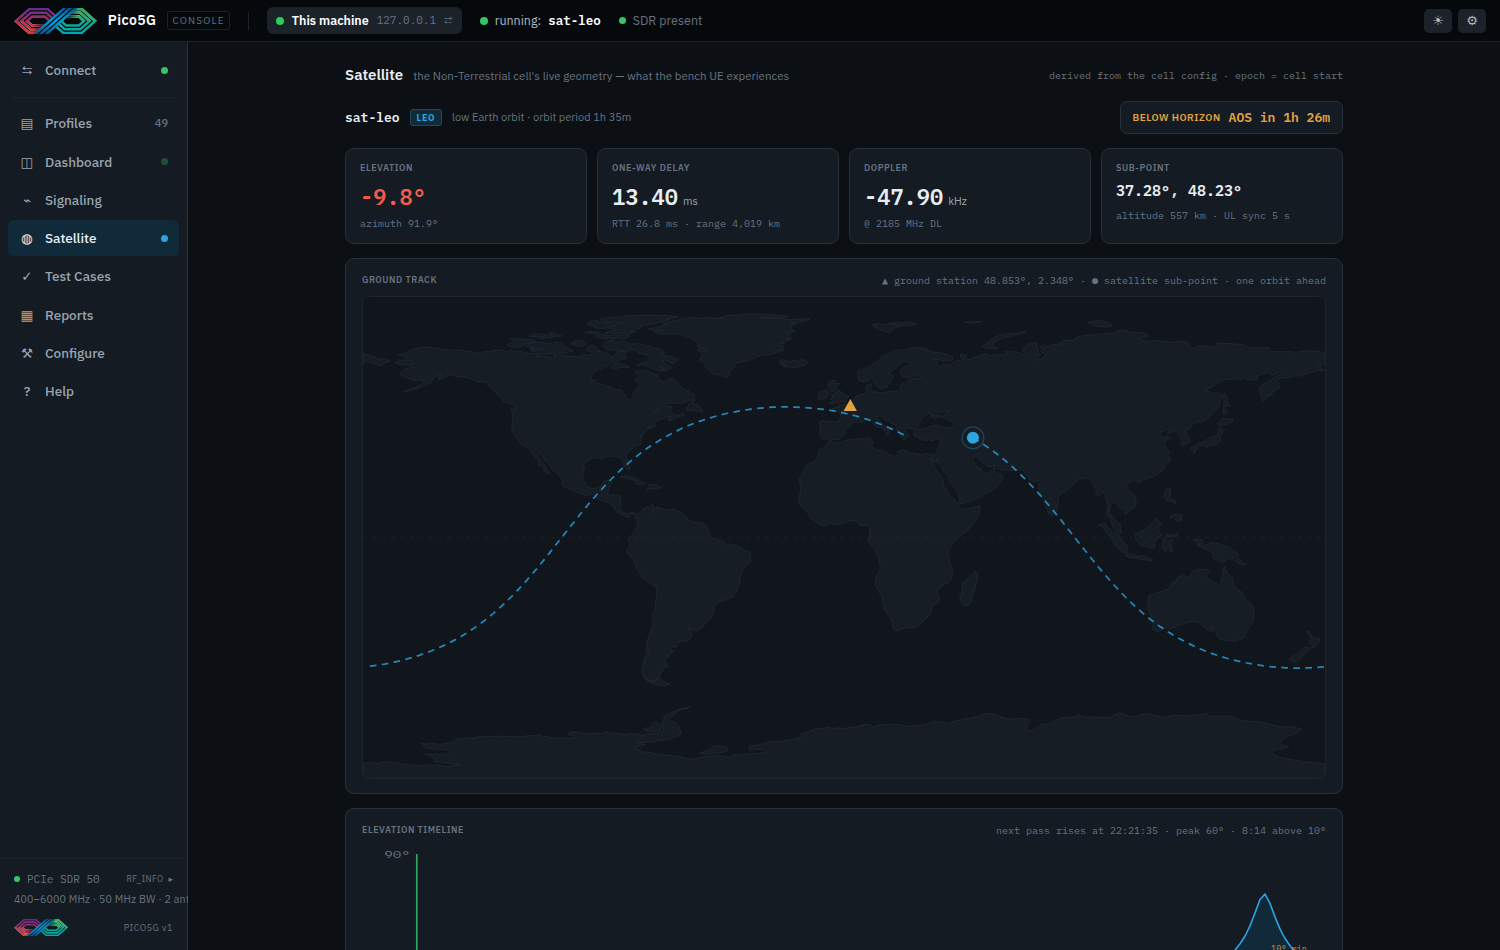Screen dimensions: 1500x950
Task: Click the ground station triangle marker on map
Action: (x=850, y=406)
